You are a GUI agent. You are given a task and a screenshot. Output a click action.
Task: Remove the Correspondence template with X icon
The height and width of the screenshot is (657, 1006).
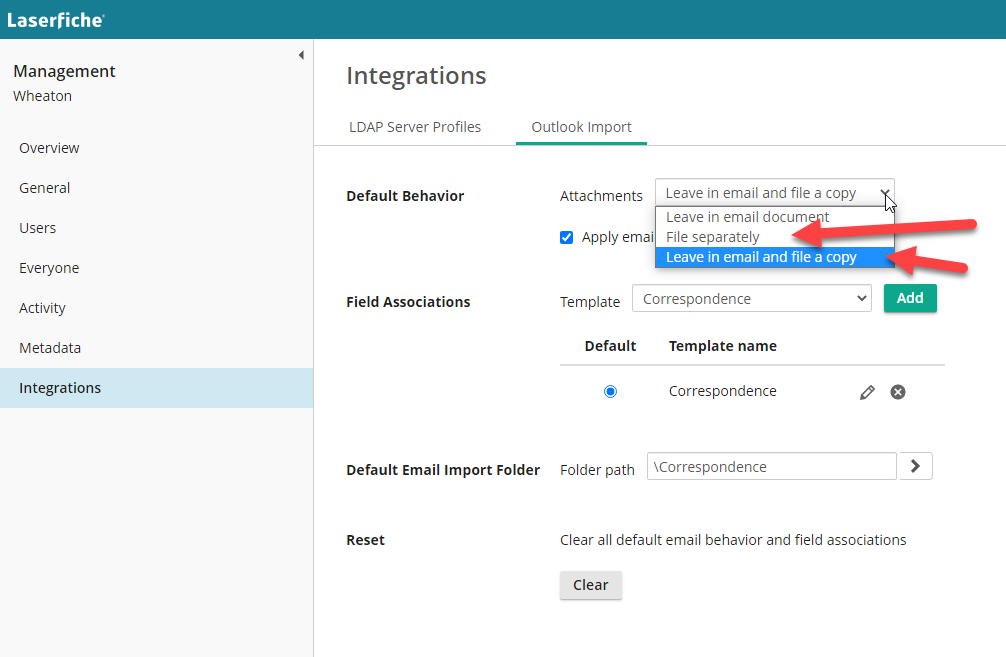point(898,392)
